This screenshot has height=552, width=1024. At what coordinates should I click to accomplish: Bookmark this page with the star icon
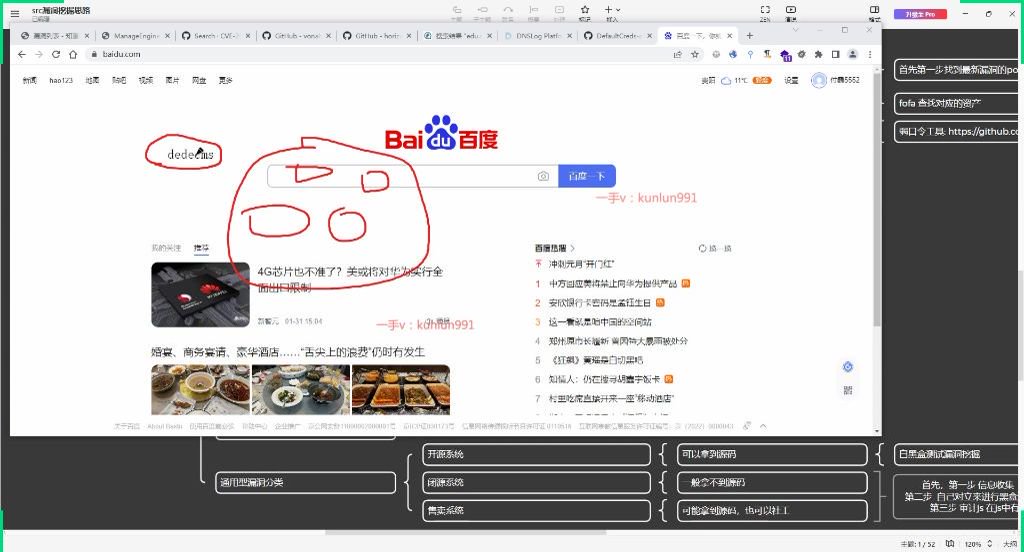(x=695, y=55)
